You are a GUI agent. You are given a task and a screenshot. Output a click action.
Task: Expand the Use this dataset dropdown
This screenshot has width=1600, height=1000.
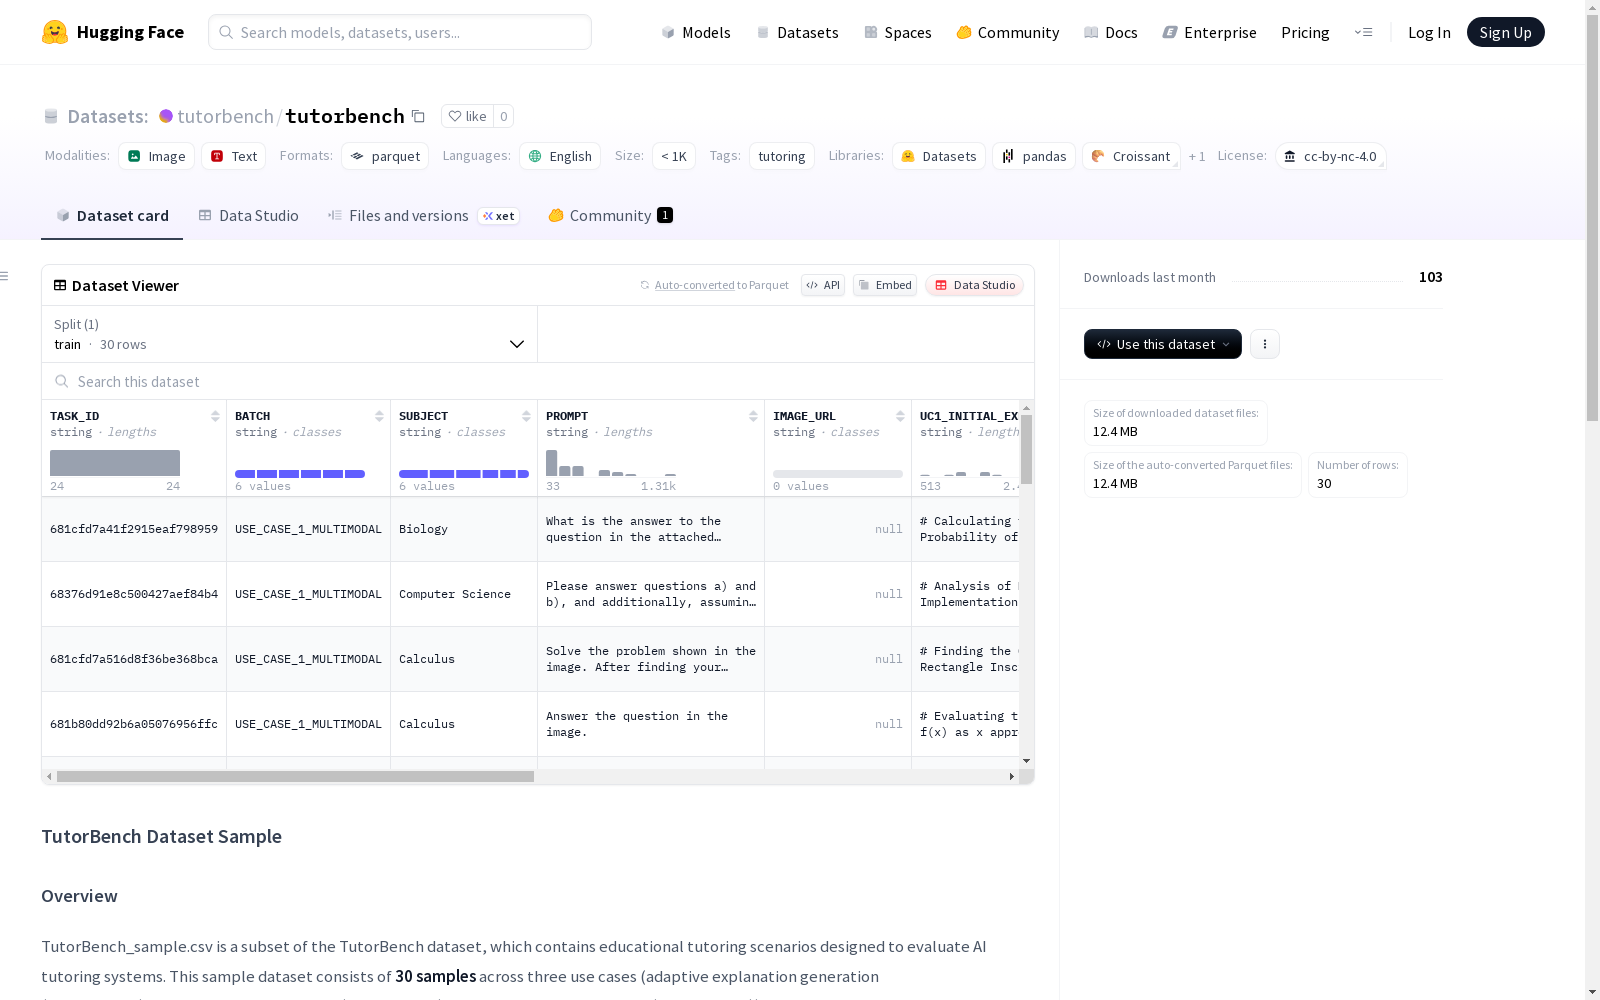[1163, 344]
